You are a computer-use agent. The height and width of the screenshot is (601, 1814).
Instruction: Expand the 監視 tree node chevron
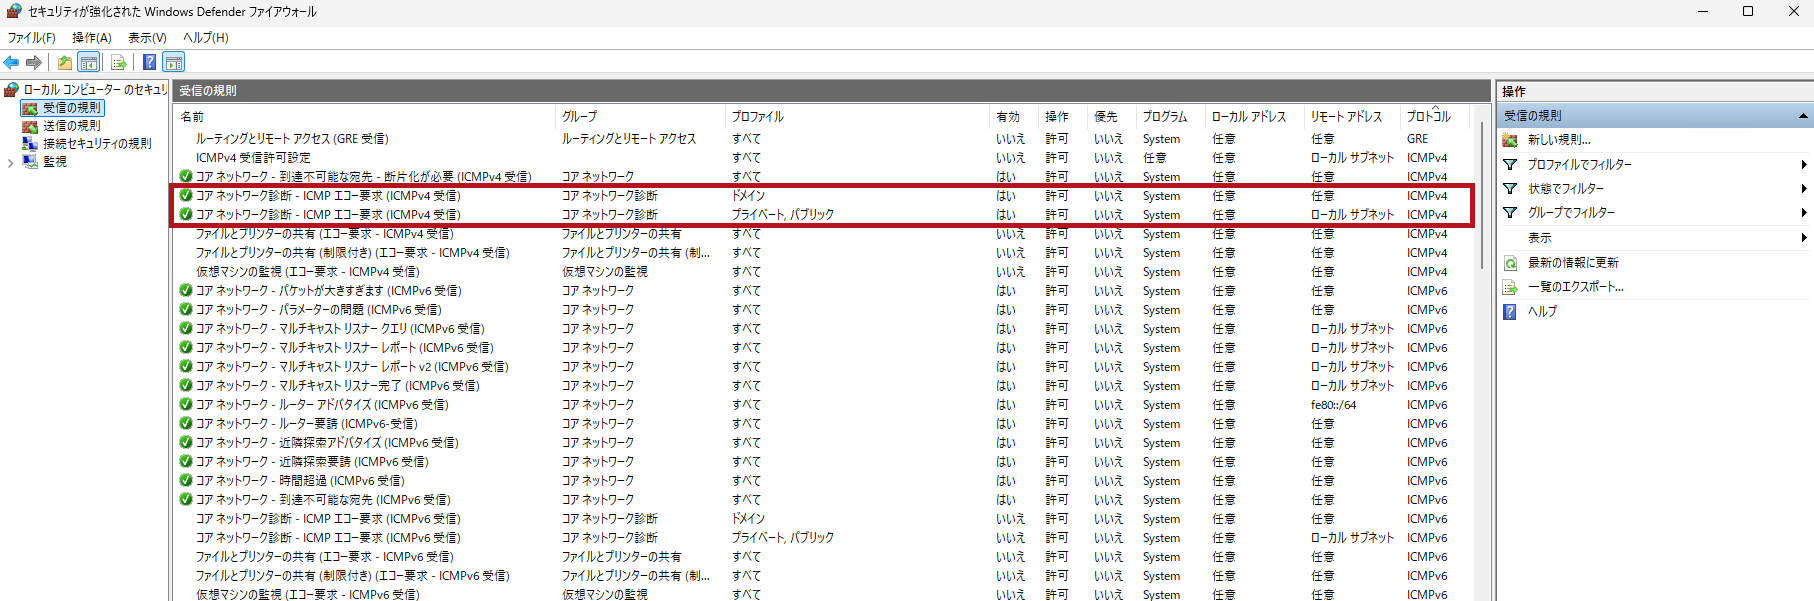coord(10,162)
